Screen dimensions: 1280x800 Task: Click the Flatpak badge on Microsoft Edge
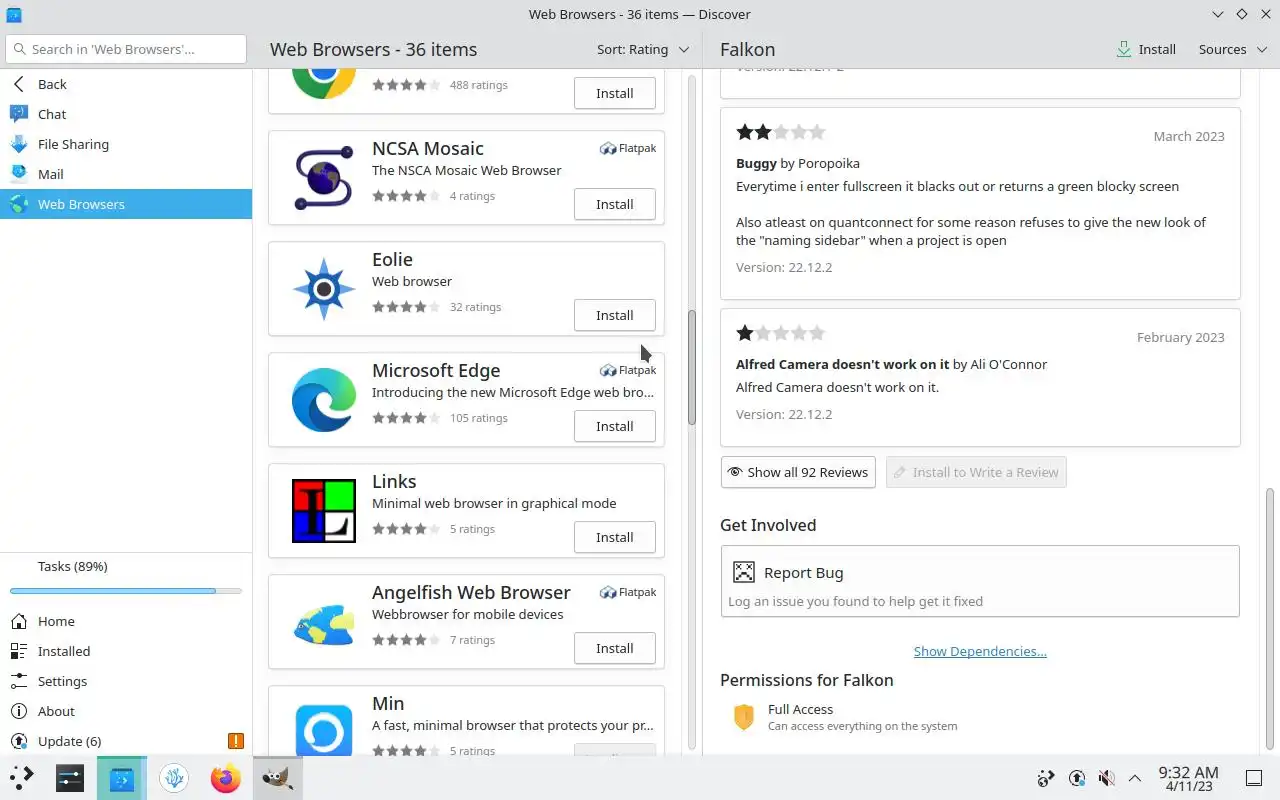(x=628, y=370)
